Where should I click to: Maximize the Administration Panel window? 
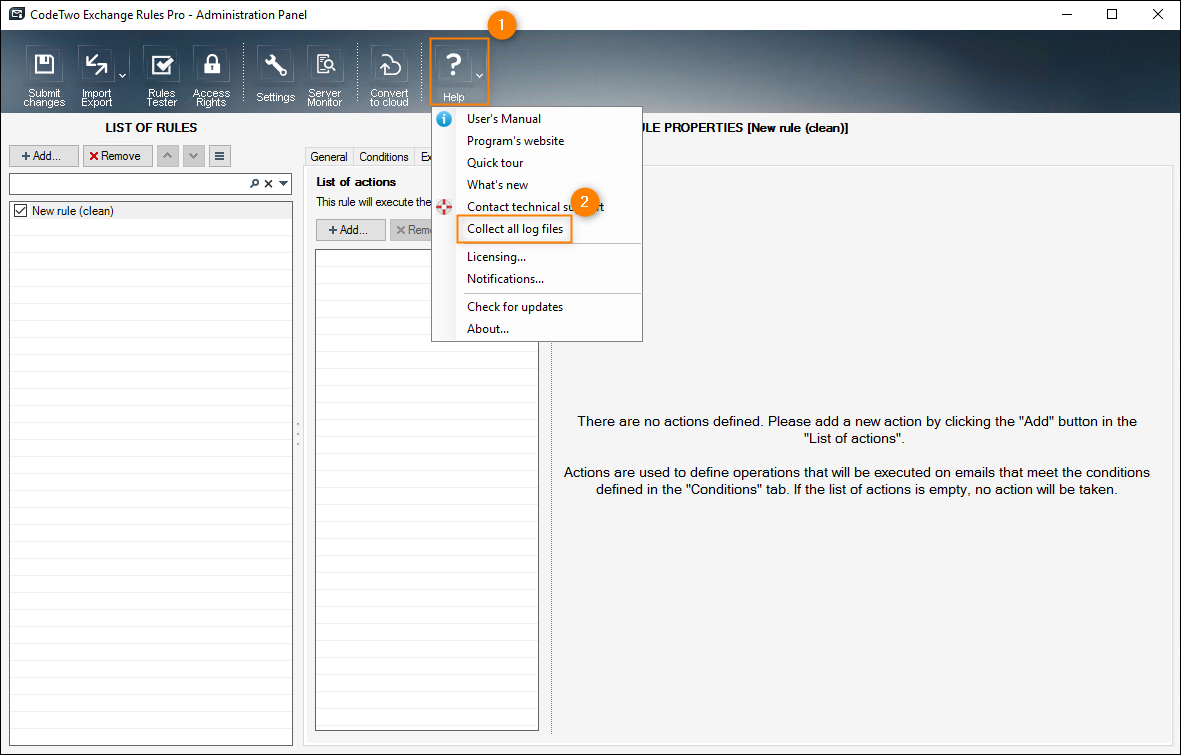tap(1112, 14)
